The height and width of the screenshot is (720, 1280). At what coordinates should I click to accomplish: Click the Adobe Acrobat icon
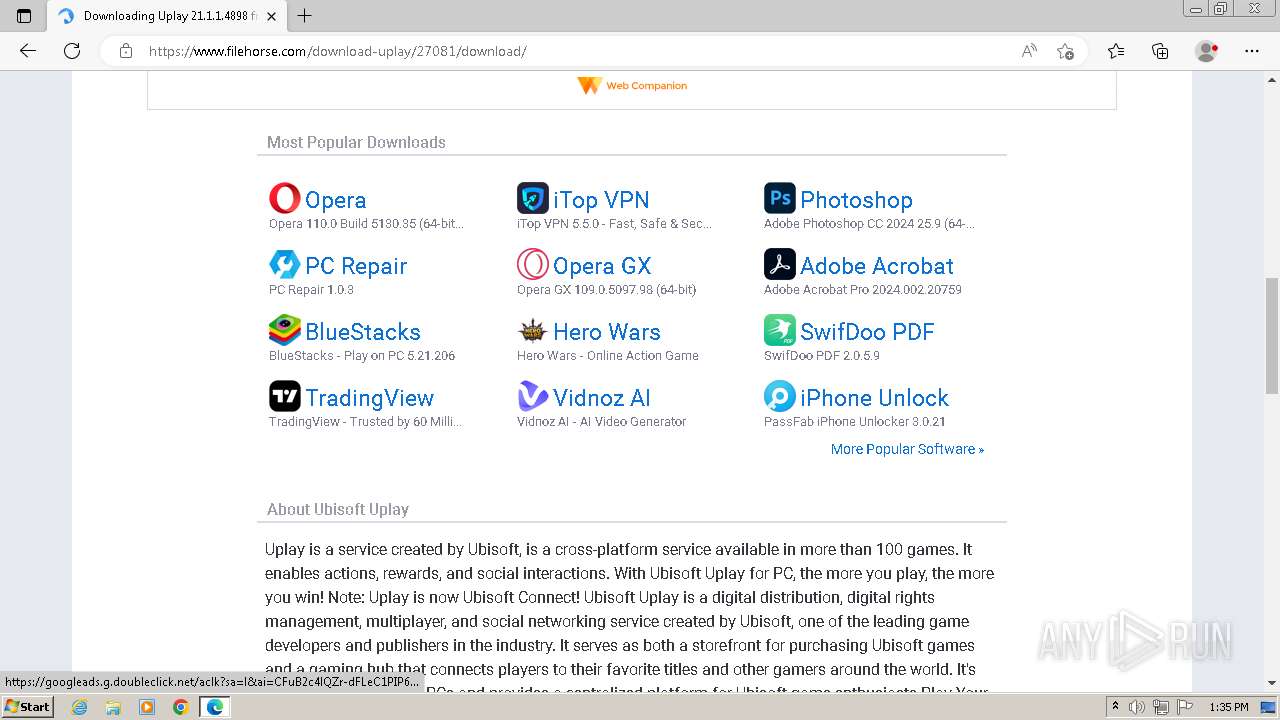(x=779, y=264)
